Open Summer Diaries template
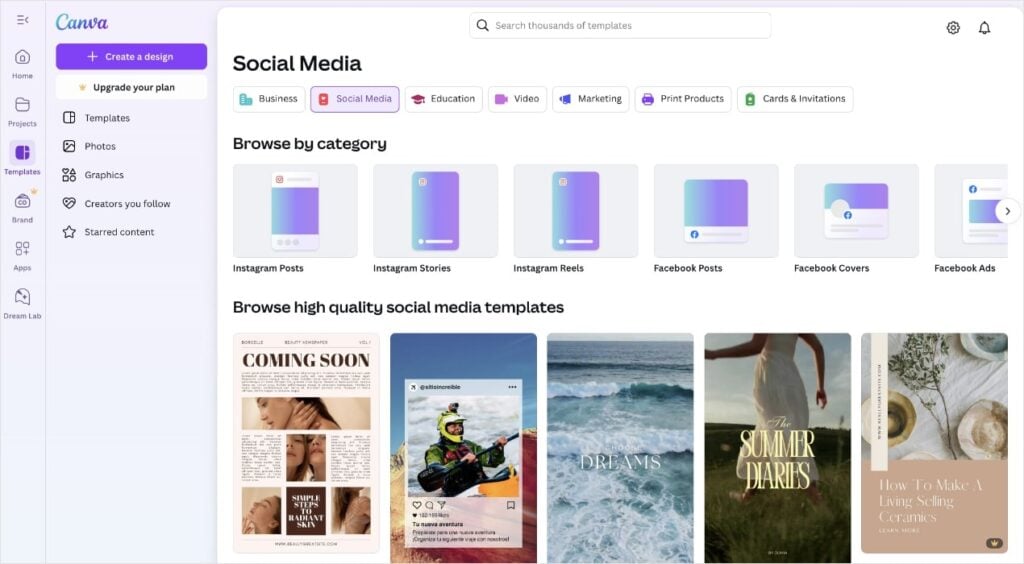The height and width of the screenshot is (564, 1024). pos(777,448)
